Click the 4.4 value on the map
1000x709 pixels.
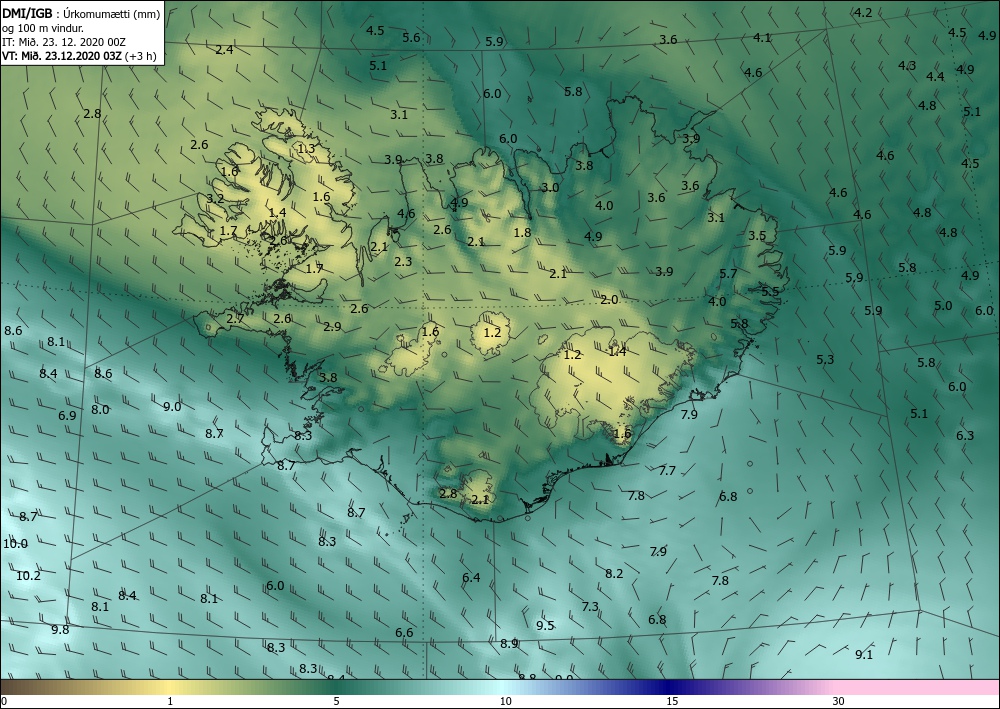936,77
